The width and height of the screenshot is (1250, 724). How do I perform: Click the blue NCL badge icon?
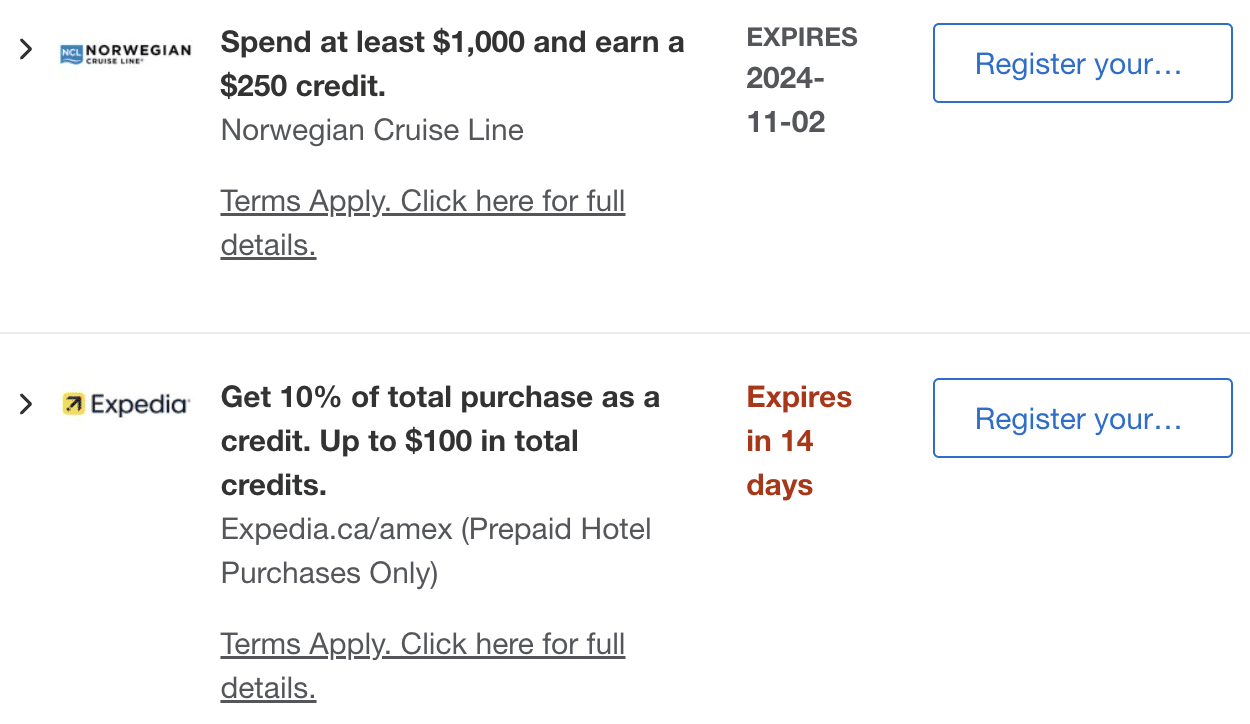click(72, 53)
